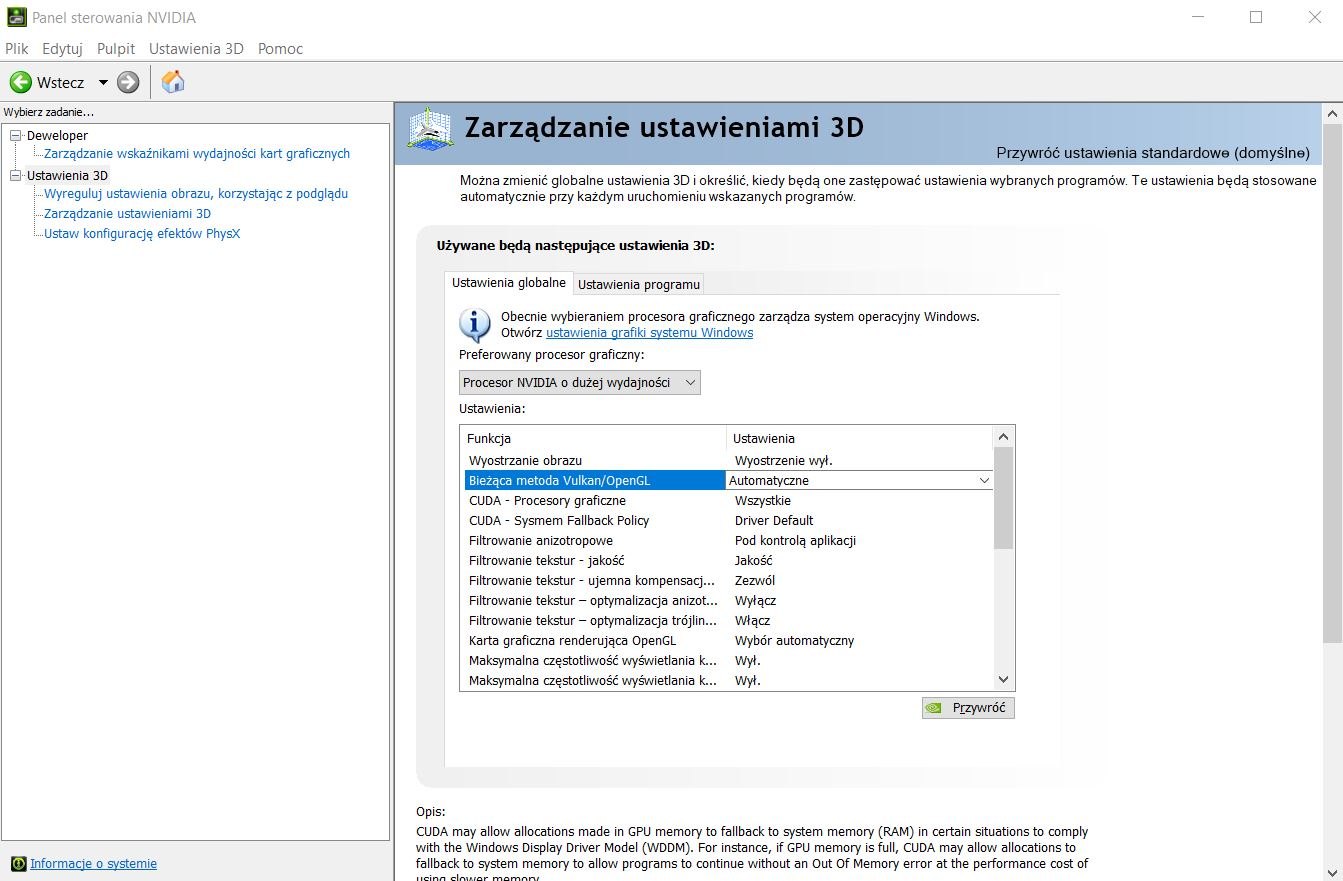The height and width of the screenshot is (881, 1343).
Task: Click the Deweloper tree label
Action: (57, 135)
